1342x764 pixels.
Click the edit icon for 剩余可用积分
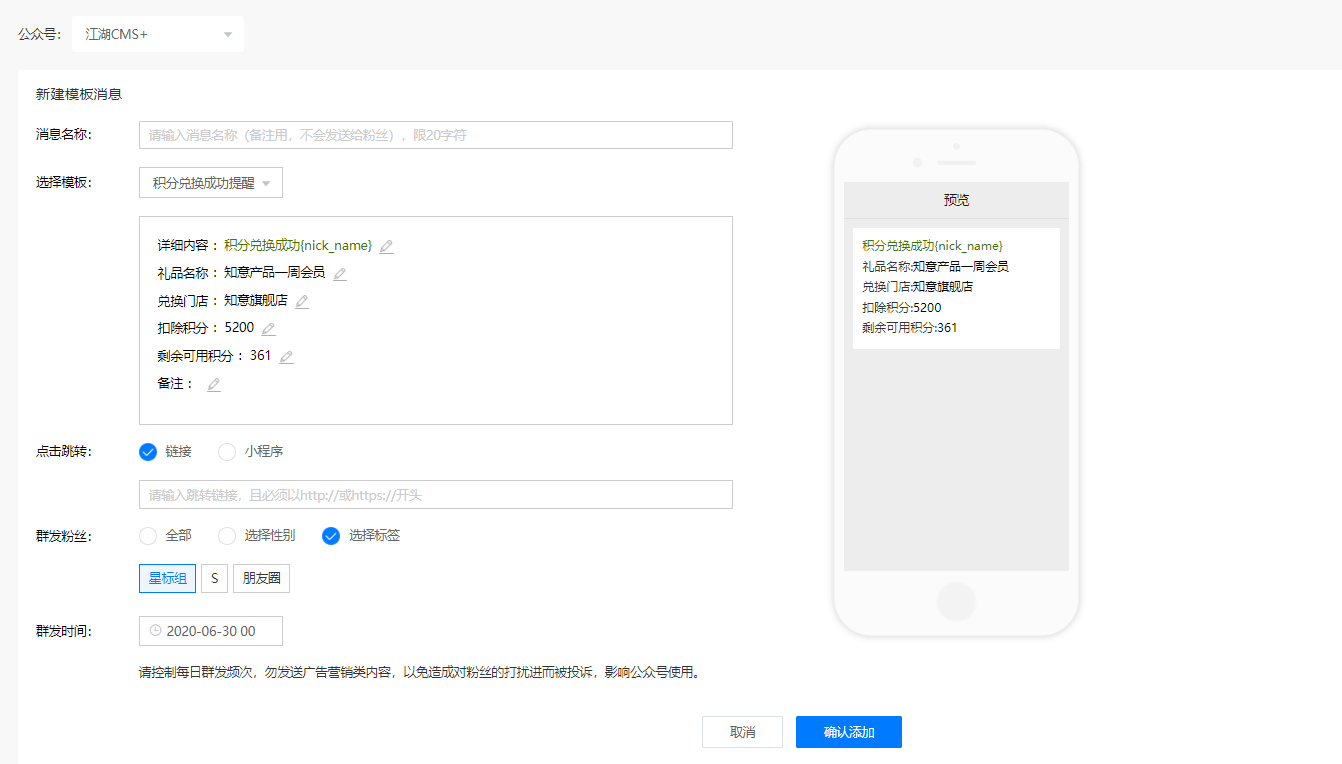[x=286, y=357]
